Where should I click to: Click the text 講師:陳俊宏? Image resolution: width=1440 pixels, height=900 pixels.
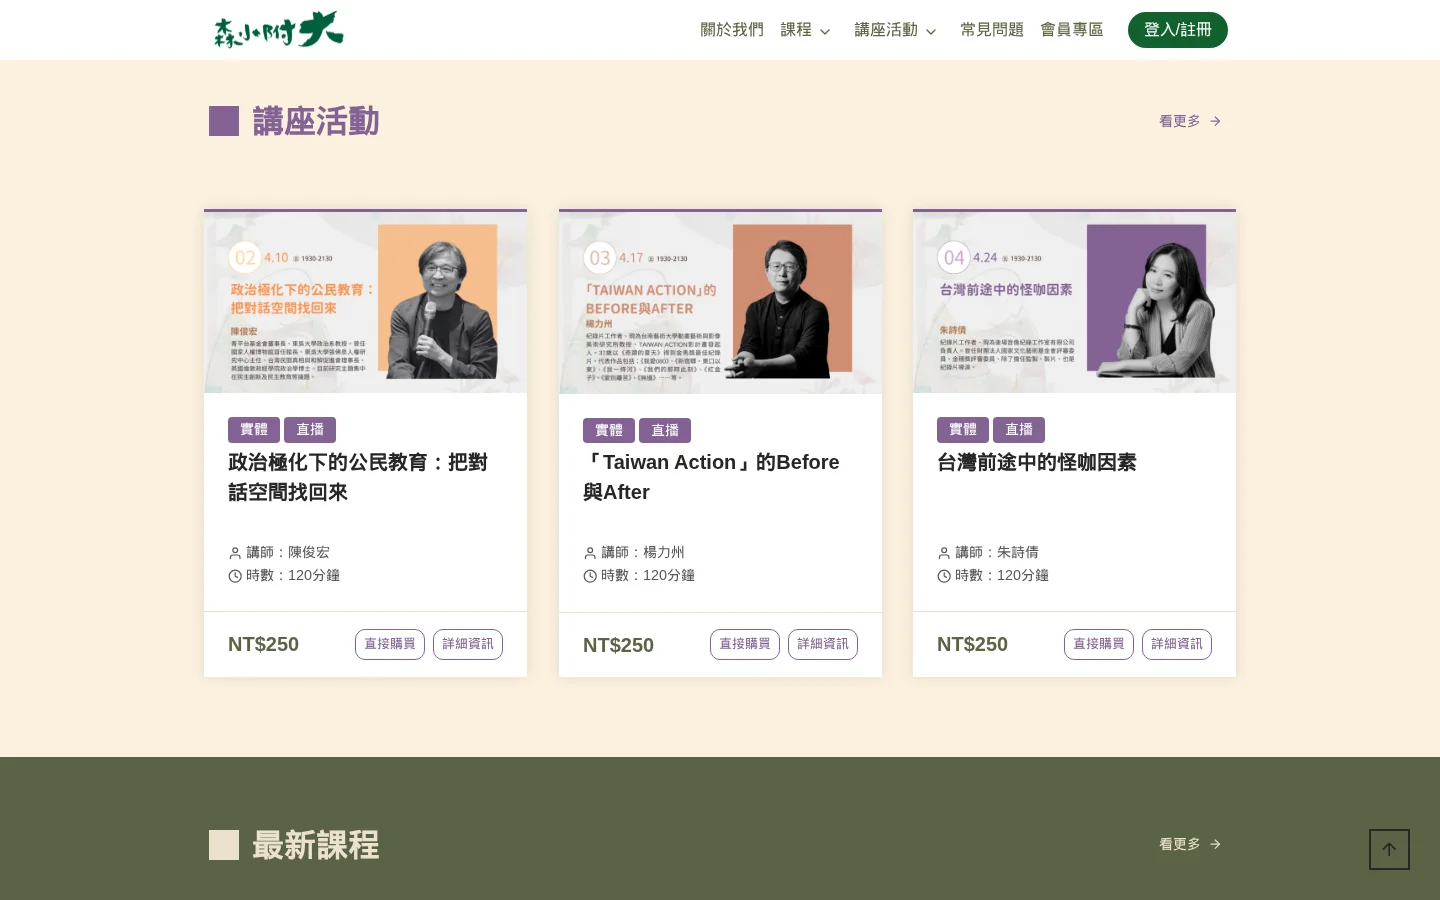(288, 552)
